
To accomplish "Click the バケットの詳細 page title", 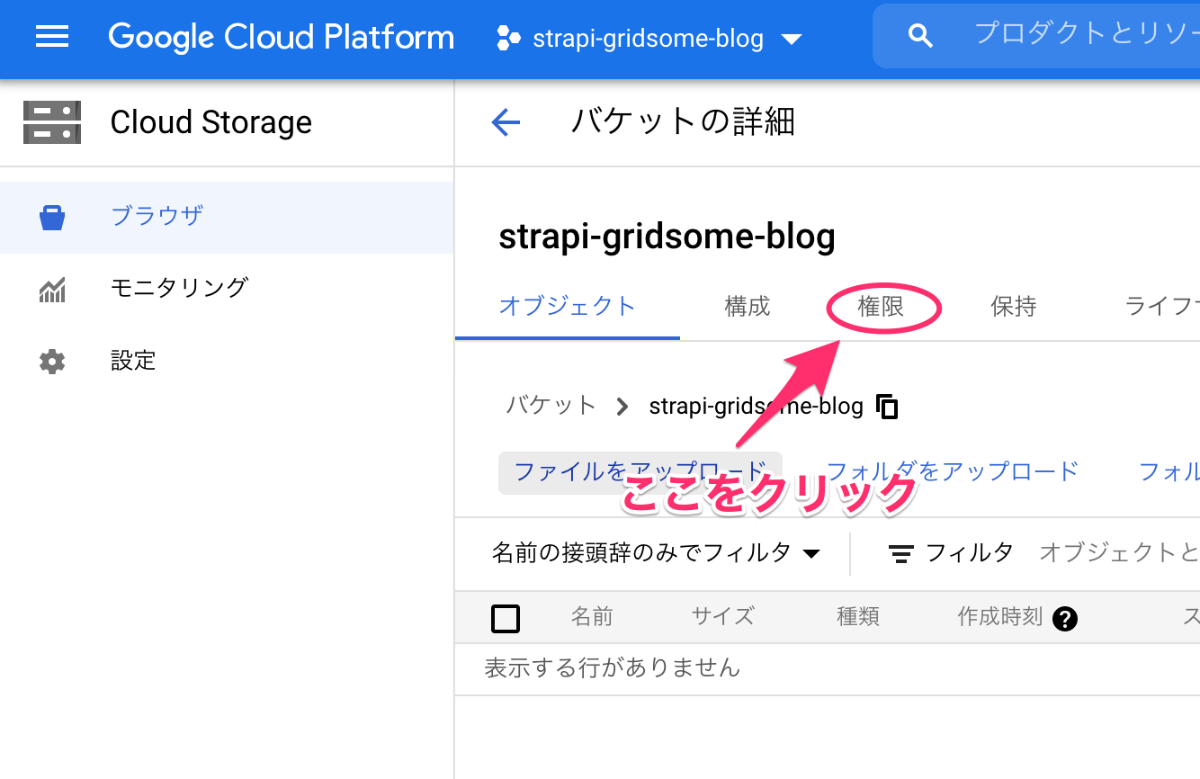I will (x=683, y=122).
